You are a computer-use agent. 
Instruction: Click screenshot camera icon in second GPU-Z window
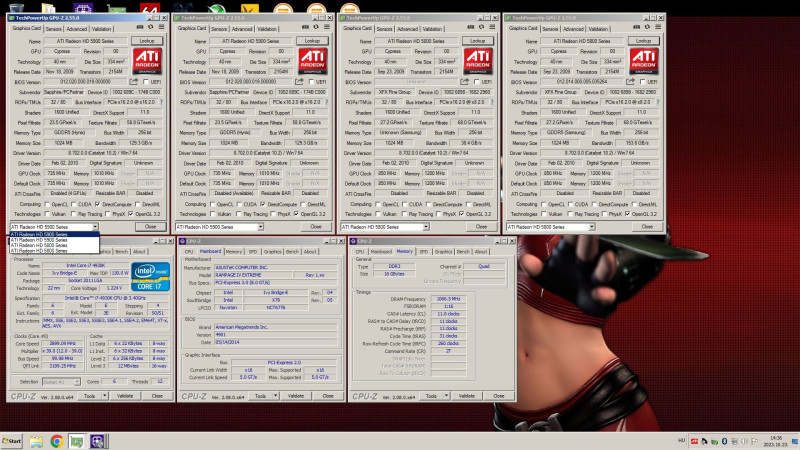[305, 27]
